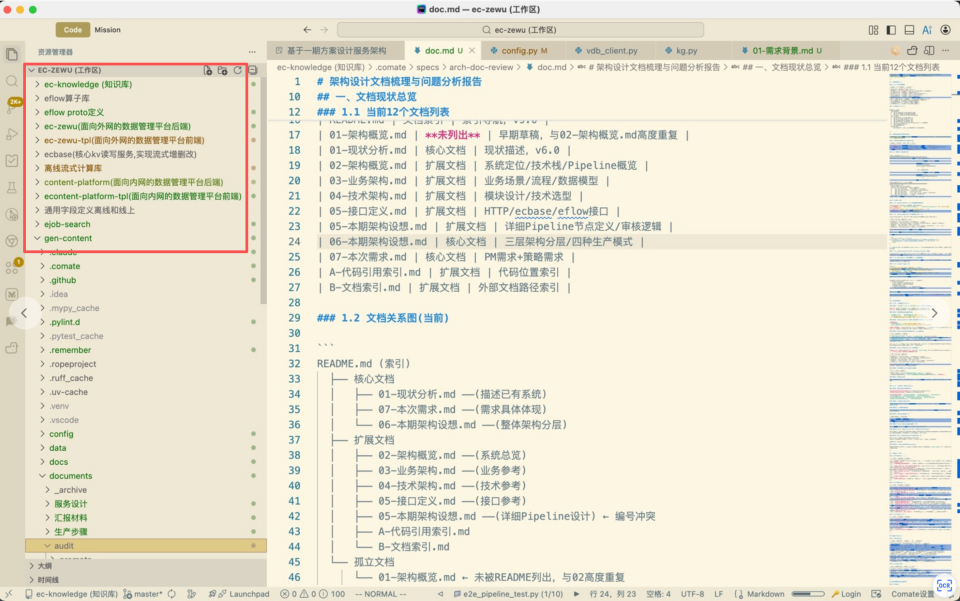Switch to Mission mode
Image resolution: width=960 pixels, height=601 pixels.
[107, 29]
